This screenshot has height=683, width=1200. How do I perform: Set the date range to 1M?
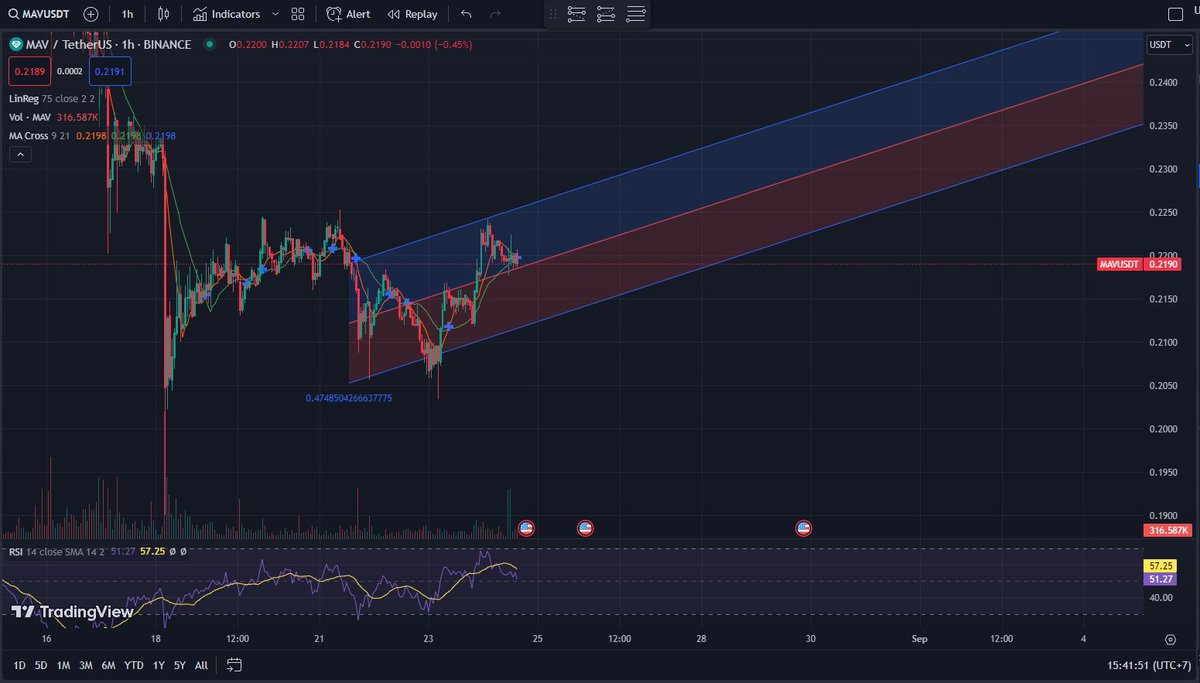click(63, 665)
